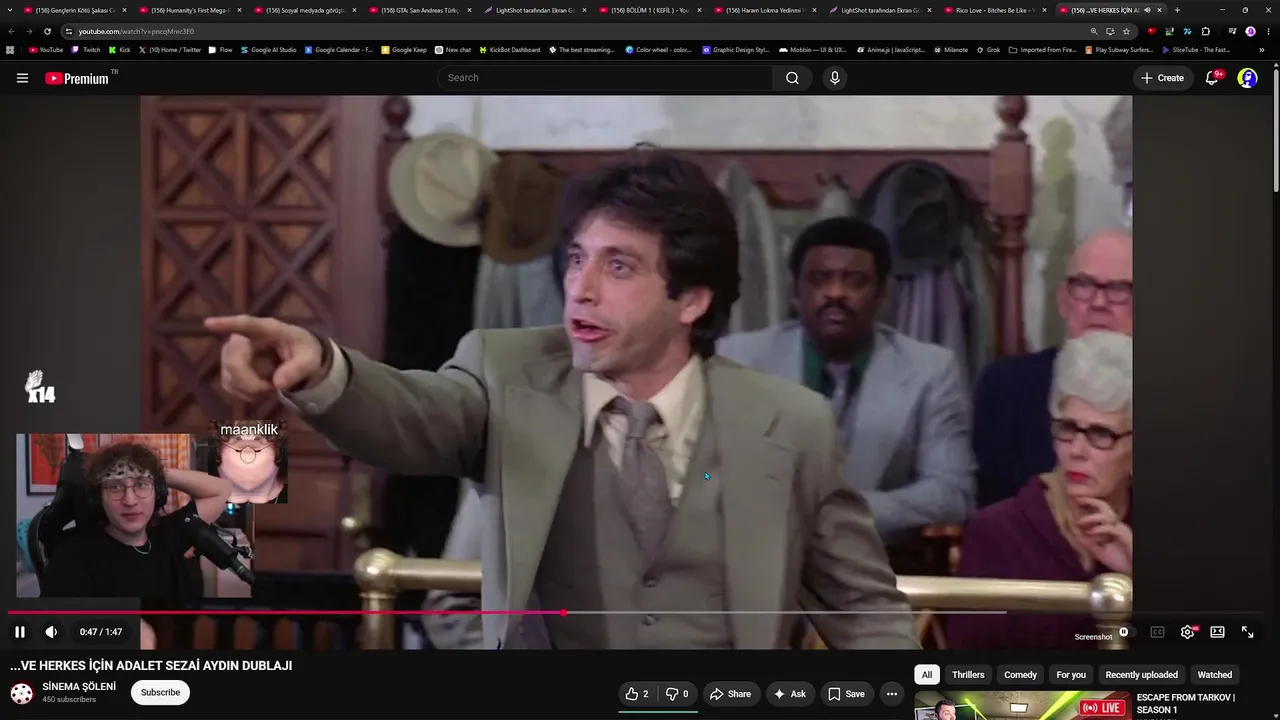Turn on closed captions

[x=1157, y=632]
